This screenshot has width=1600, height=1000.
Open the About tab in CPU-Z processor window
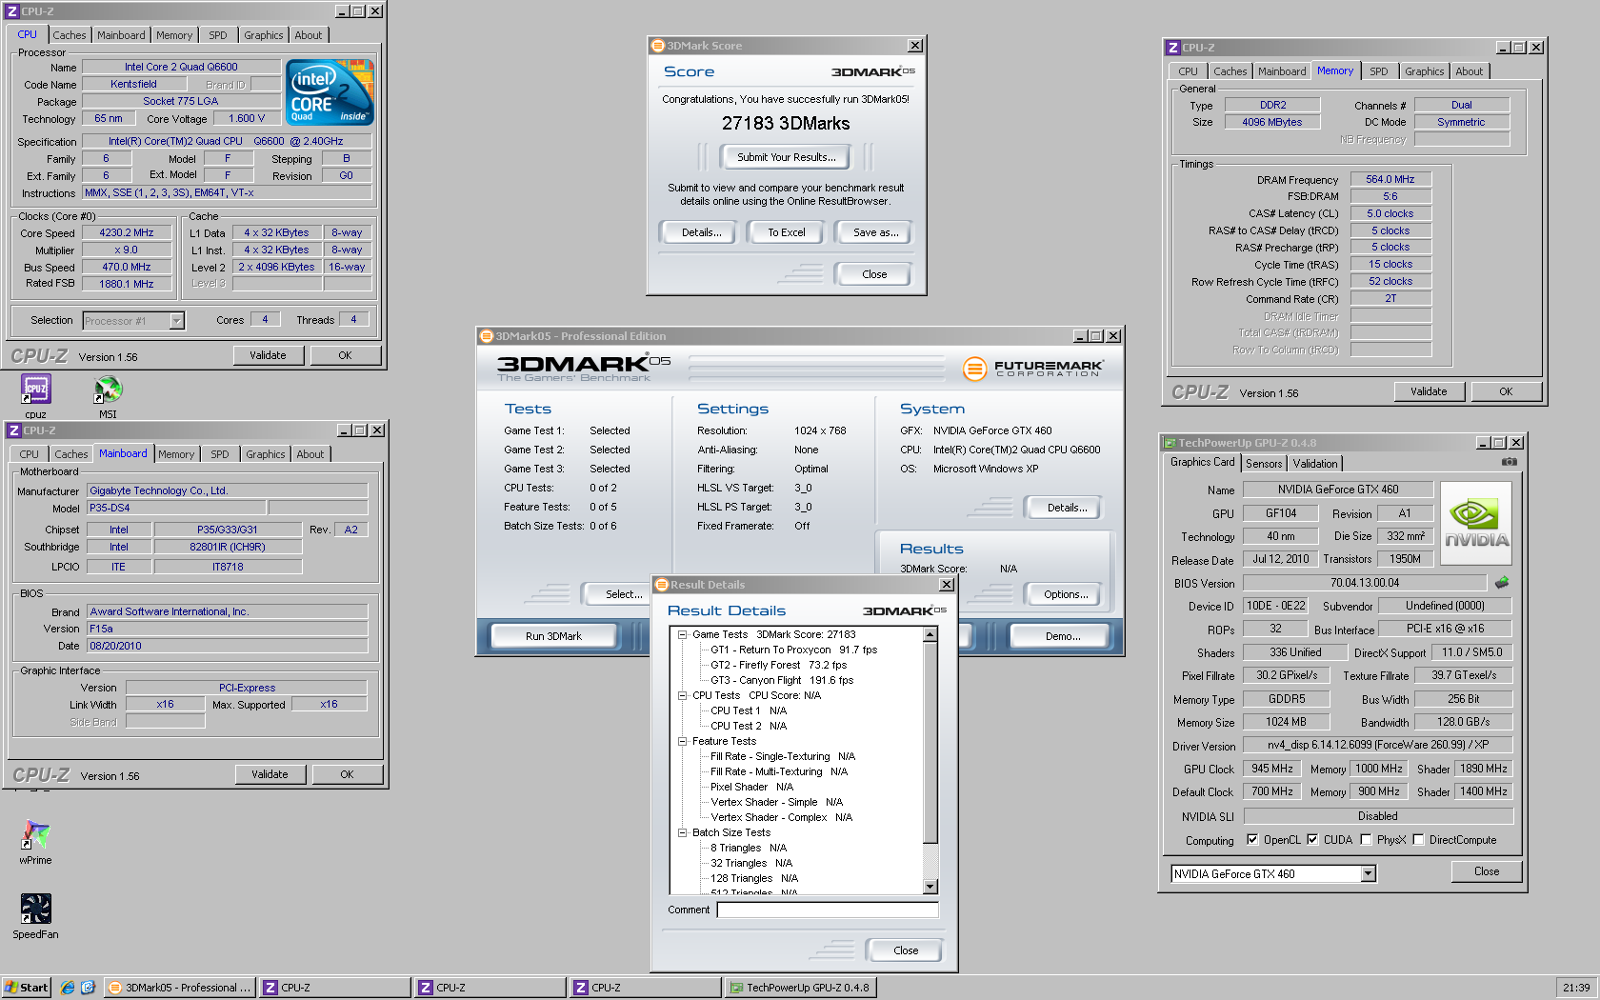click(x=309, y=35)
